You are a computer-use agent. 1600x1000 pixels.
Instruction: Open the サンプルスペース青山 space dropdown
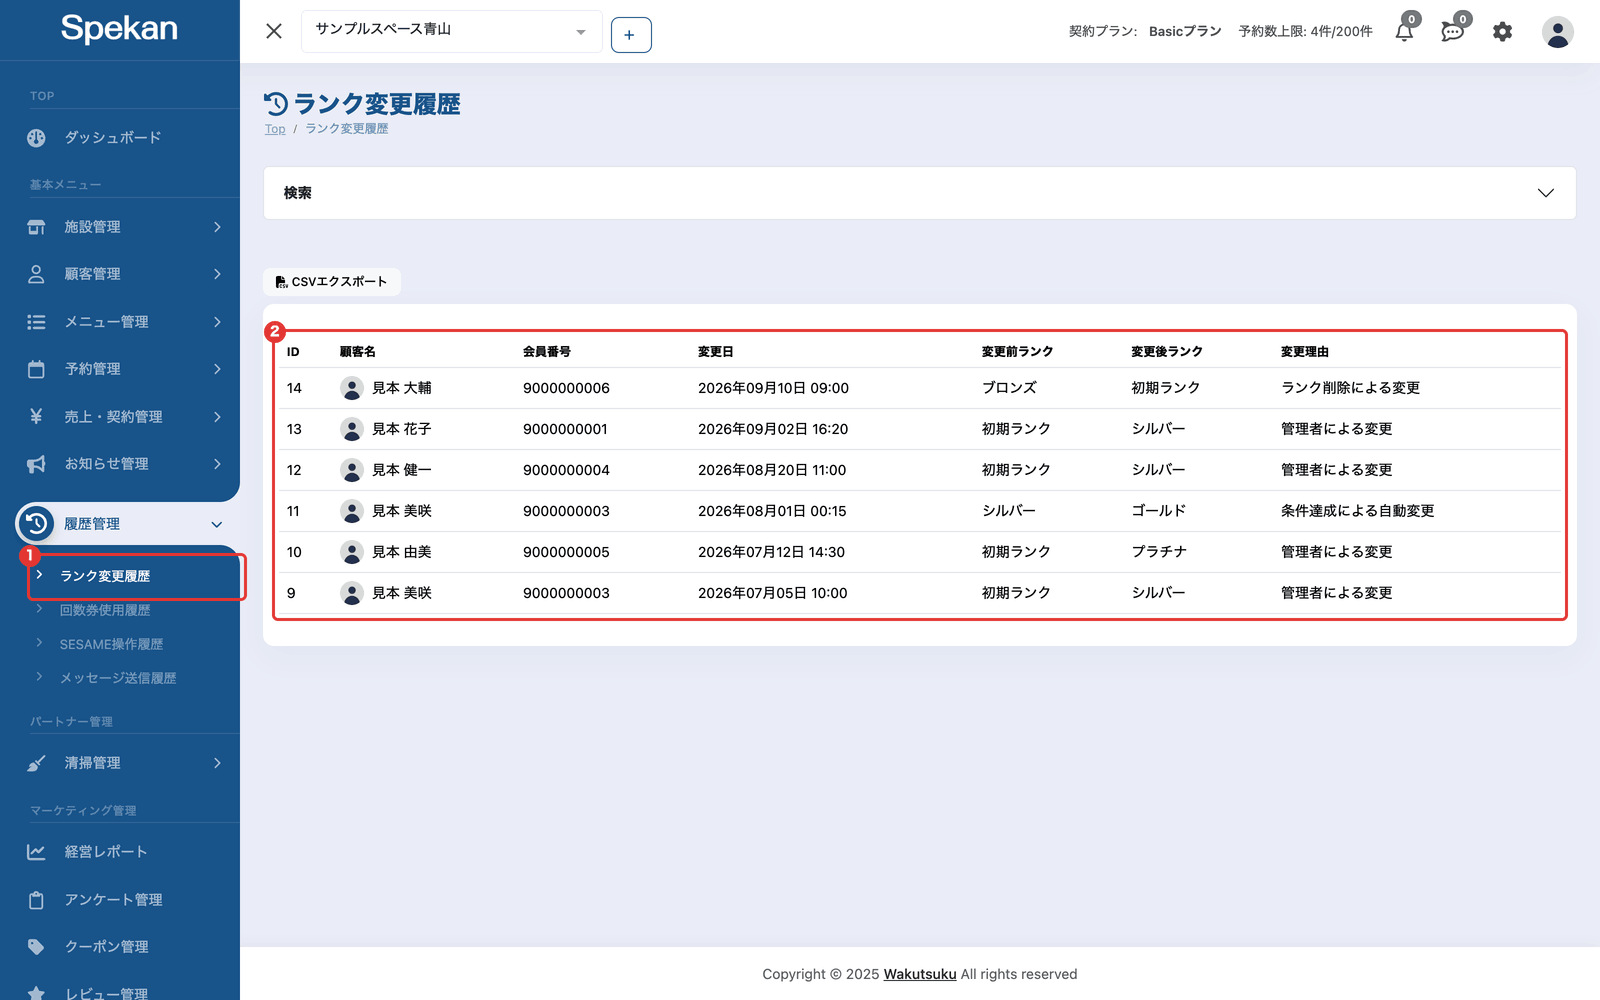coord(452,31)
